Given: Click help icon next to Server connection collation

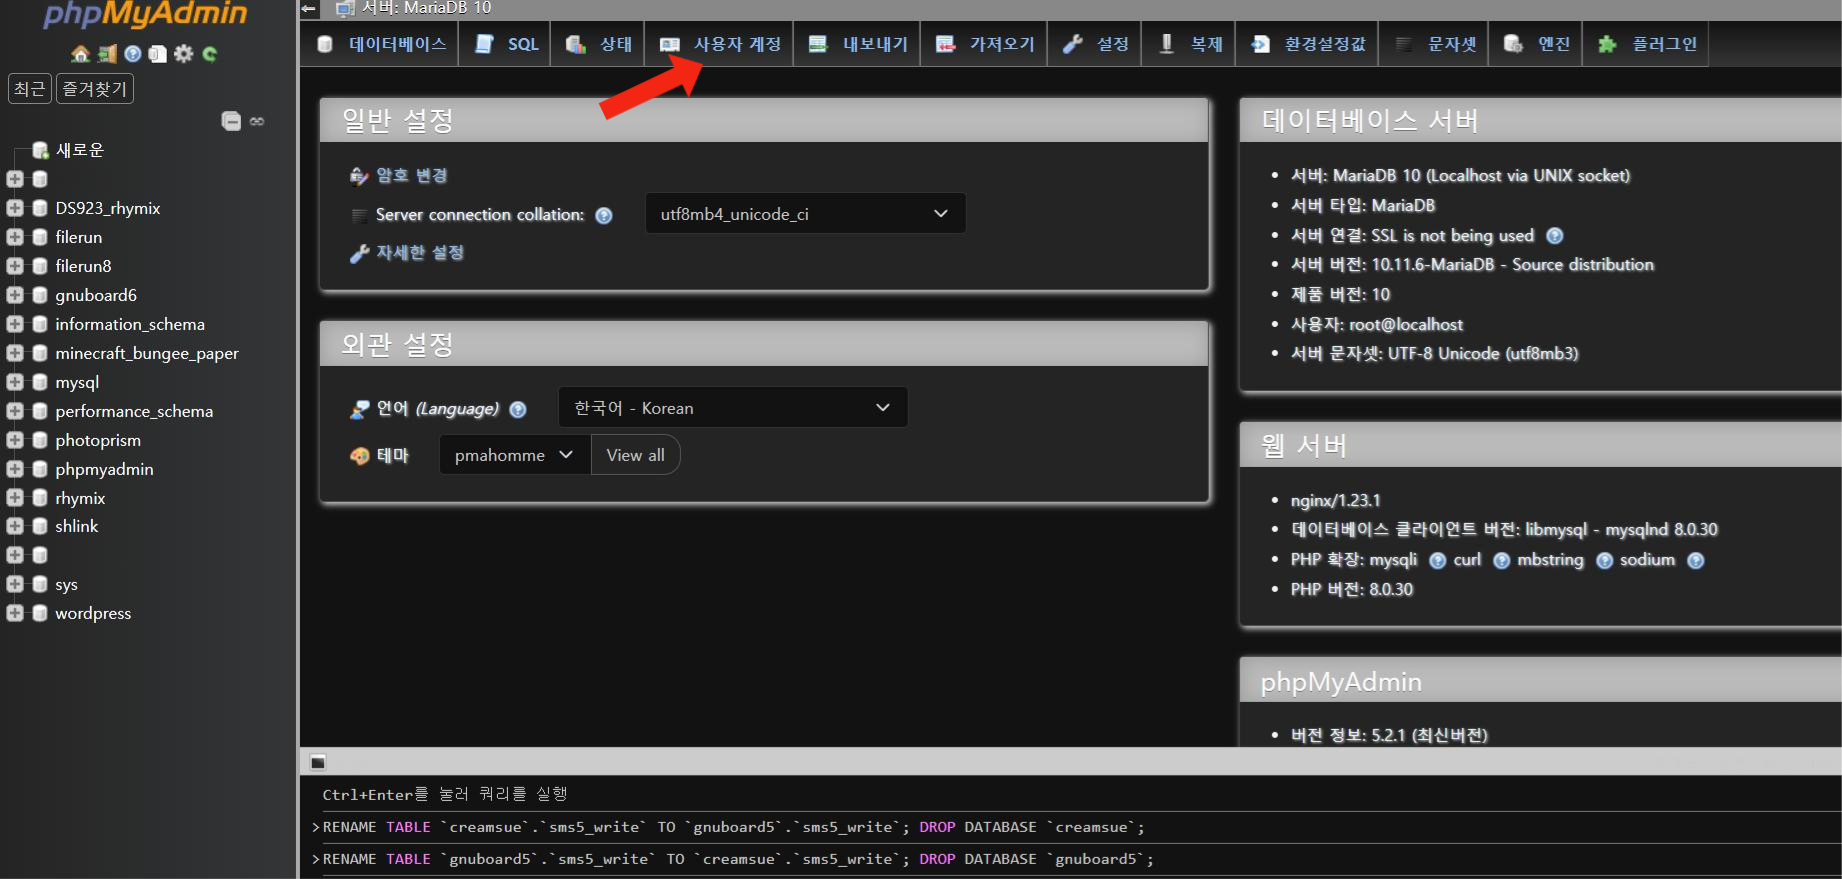Looking at the screenshot, I should click(604, 216).
